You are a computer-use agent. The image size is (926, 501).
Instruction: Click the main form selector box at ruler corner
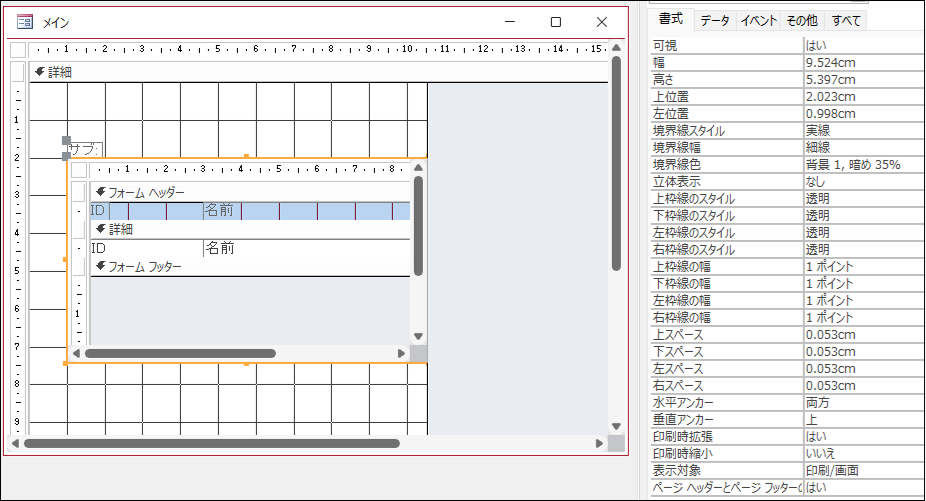click(18, 50)
